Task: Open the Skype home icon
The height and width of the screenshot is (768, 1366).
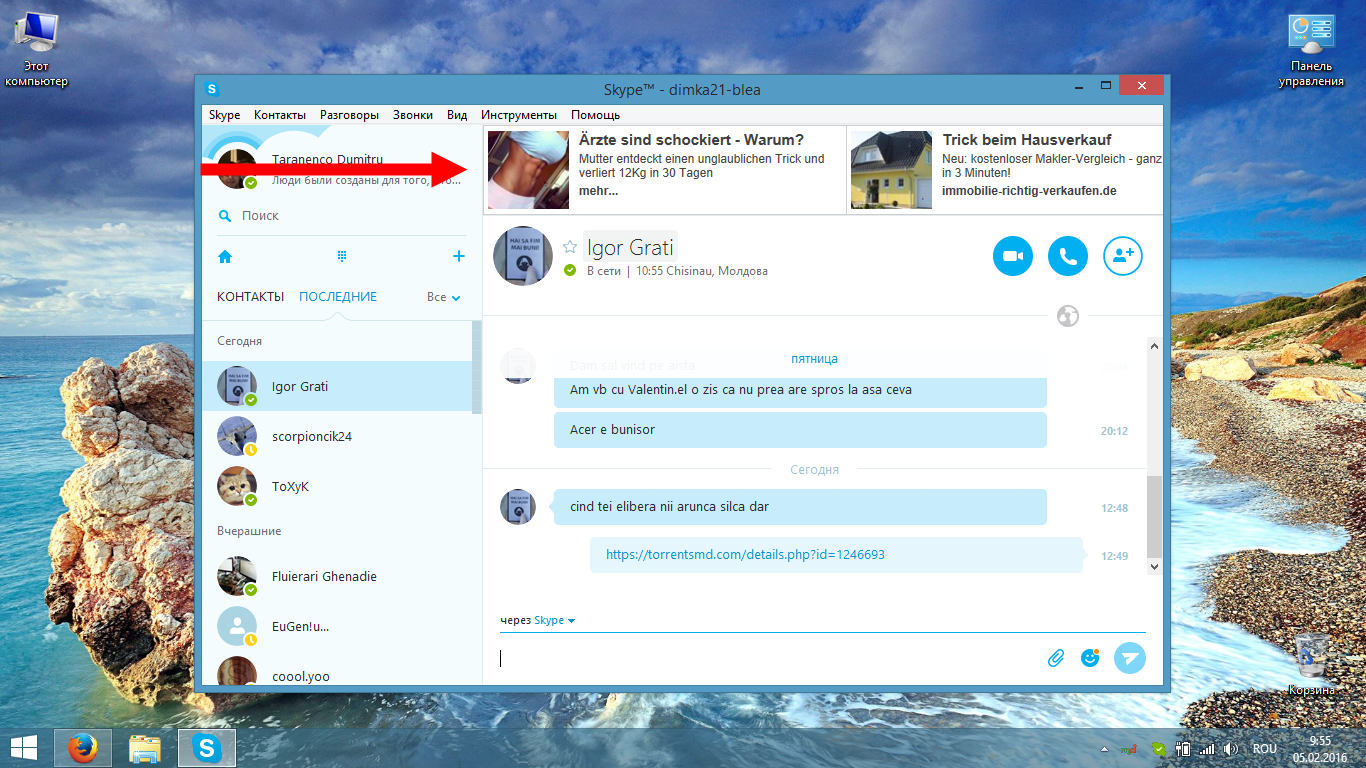Action: (x=225, y=257)
